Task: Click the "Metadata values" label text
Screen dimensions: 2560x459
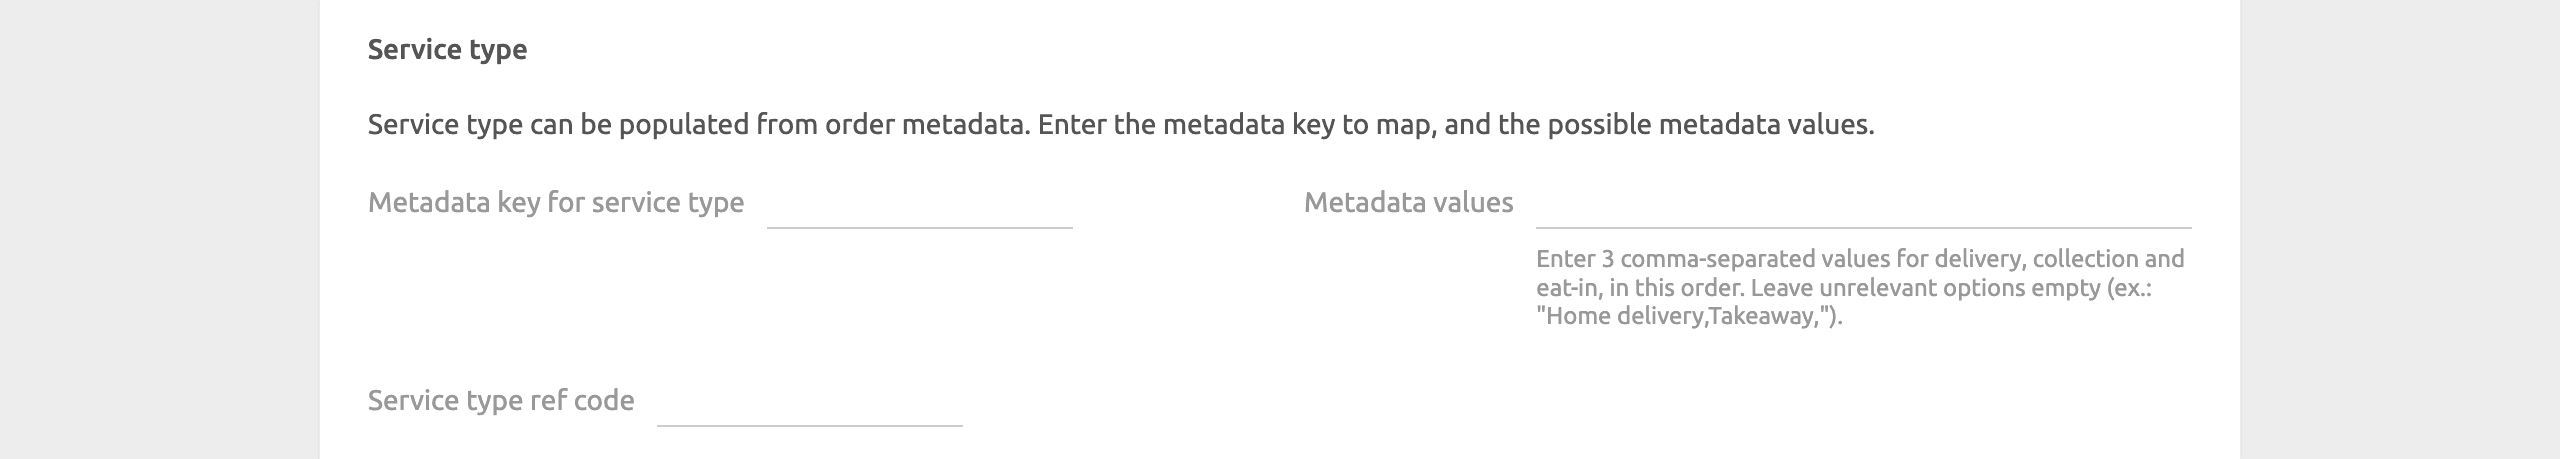Action: [x=1407, y=203]
